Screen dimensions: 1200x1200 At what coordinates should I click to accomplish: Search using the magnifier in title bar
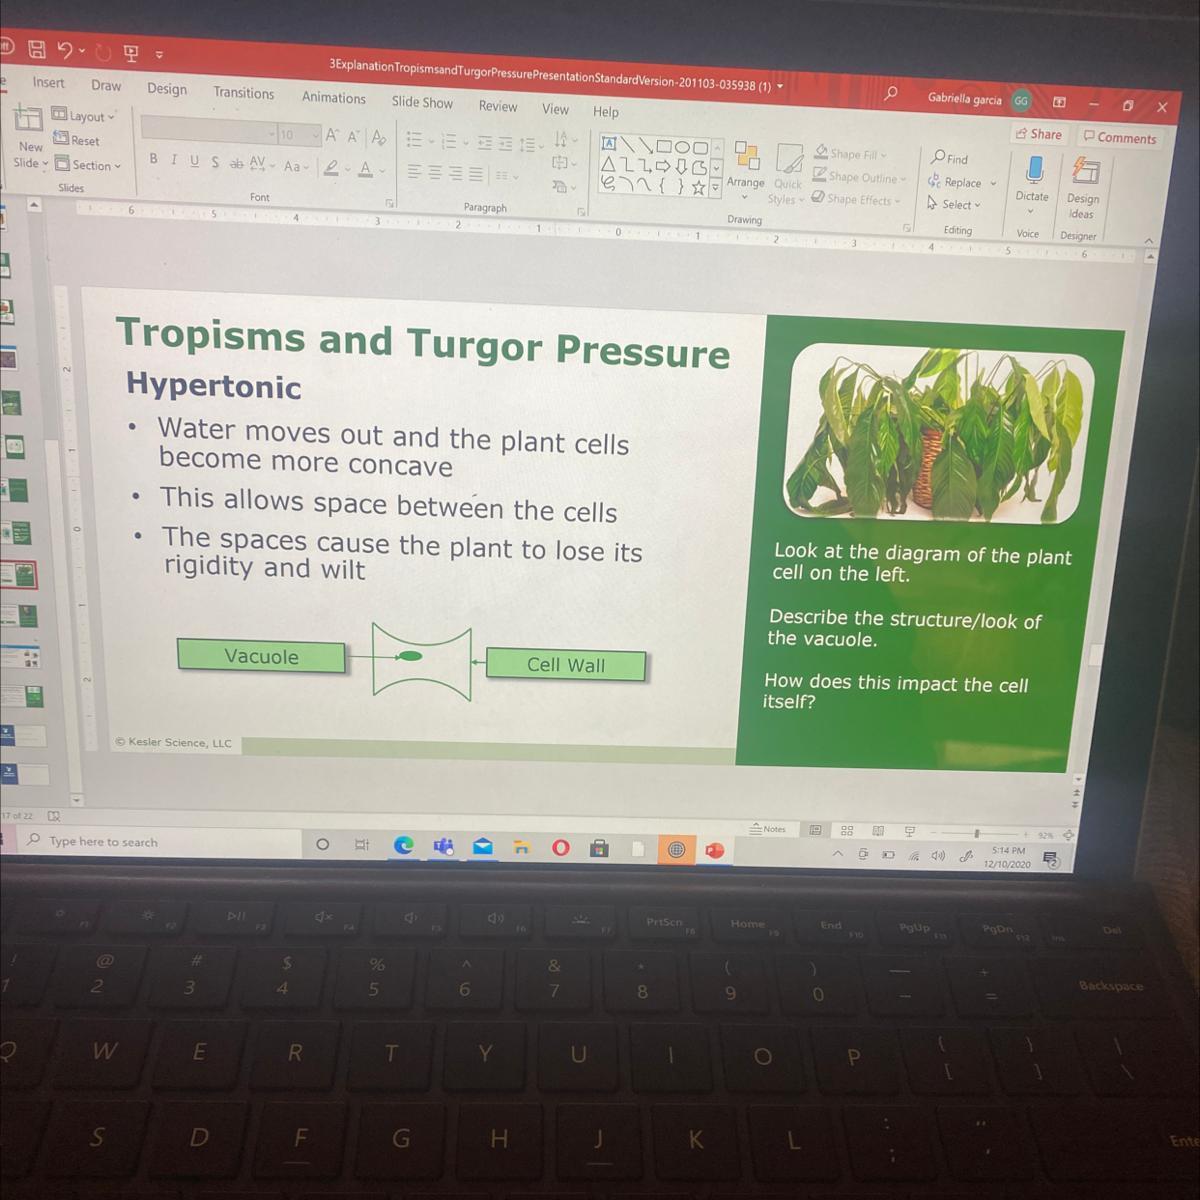click(891, 92)
